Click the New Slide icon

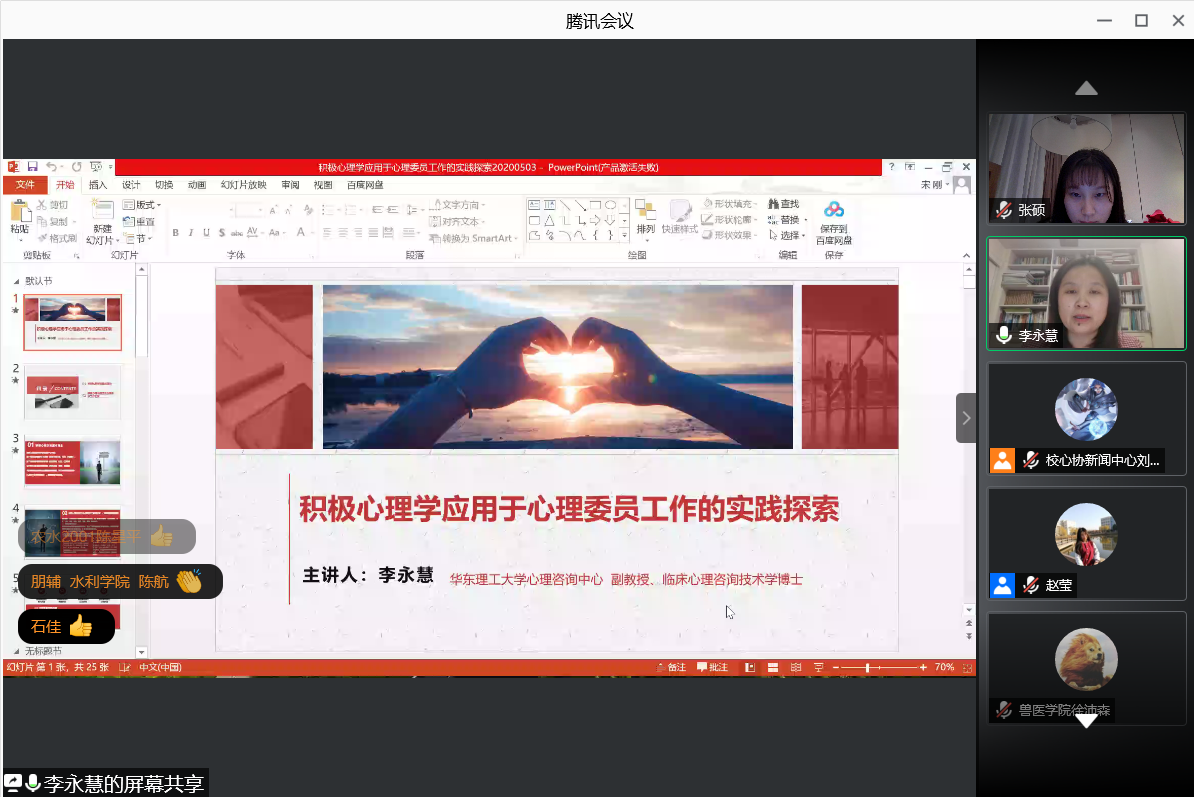click(x=101, y=212)
